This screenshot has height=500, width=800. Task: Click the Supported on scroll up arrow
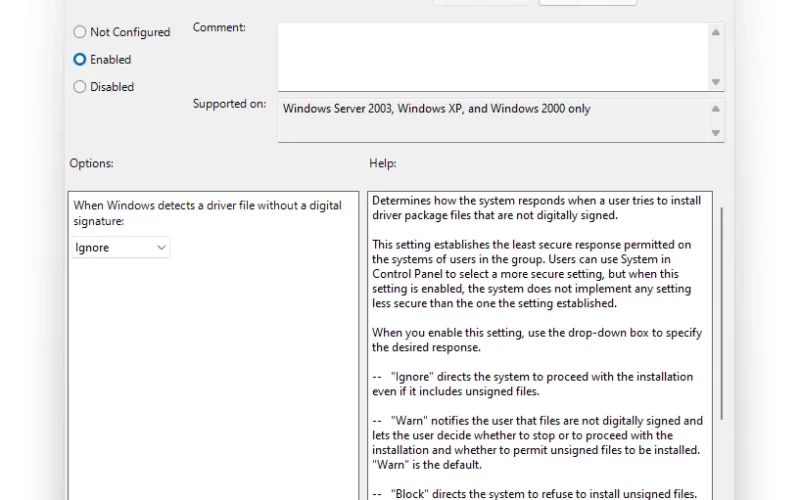(716, 109)
